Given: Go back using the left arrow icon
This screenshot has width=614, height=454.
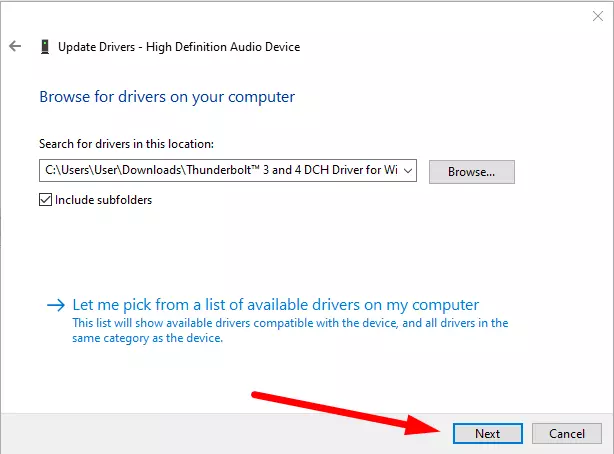Looking at the screenshot, I should [15, 46].
